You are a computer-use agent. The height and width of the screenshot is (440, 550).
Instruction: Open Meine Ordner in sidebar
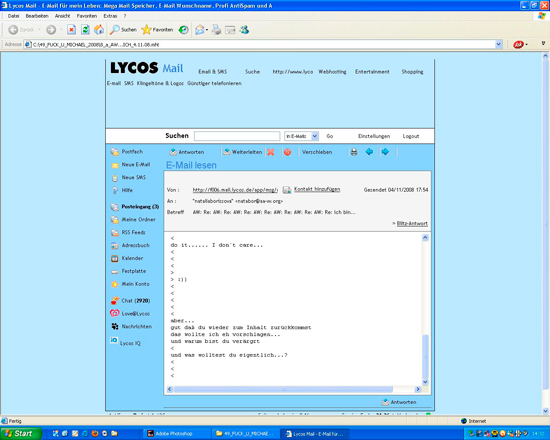(x=133, y=220)
